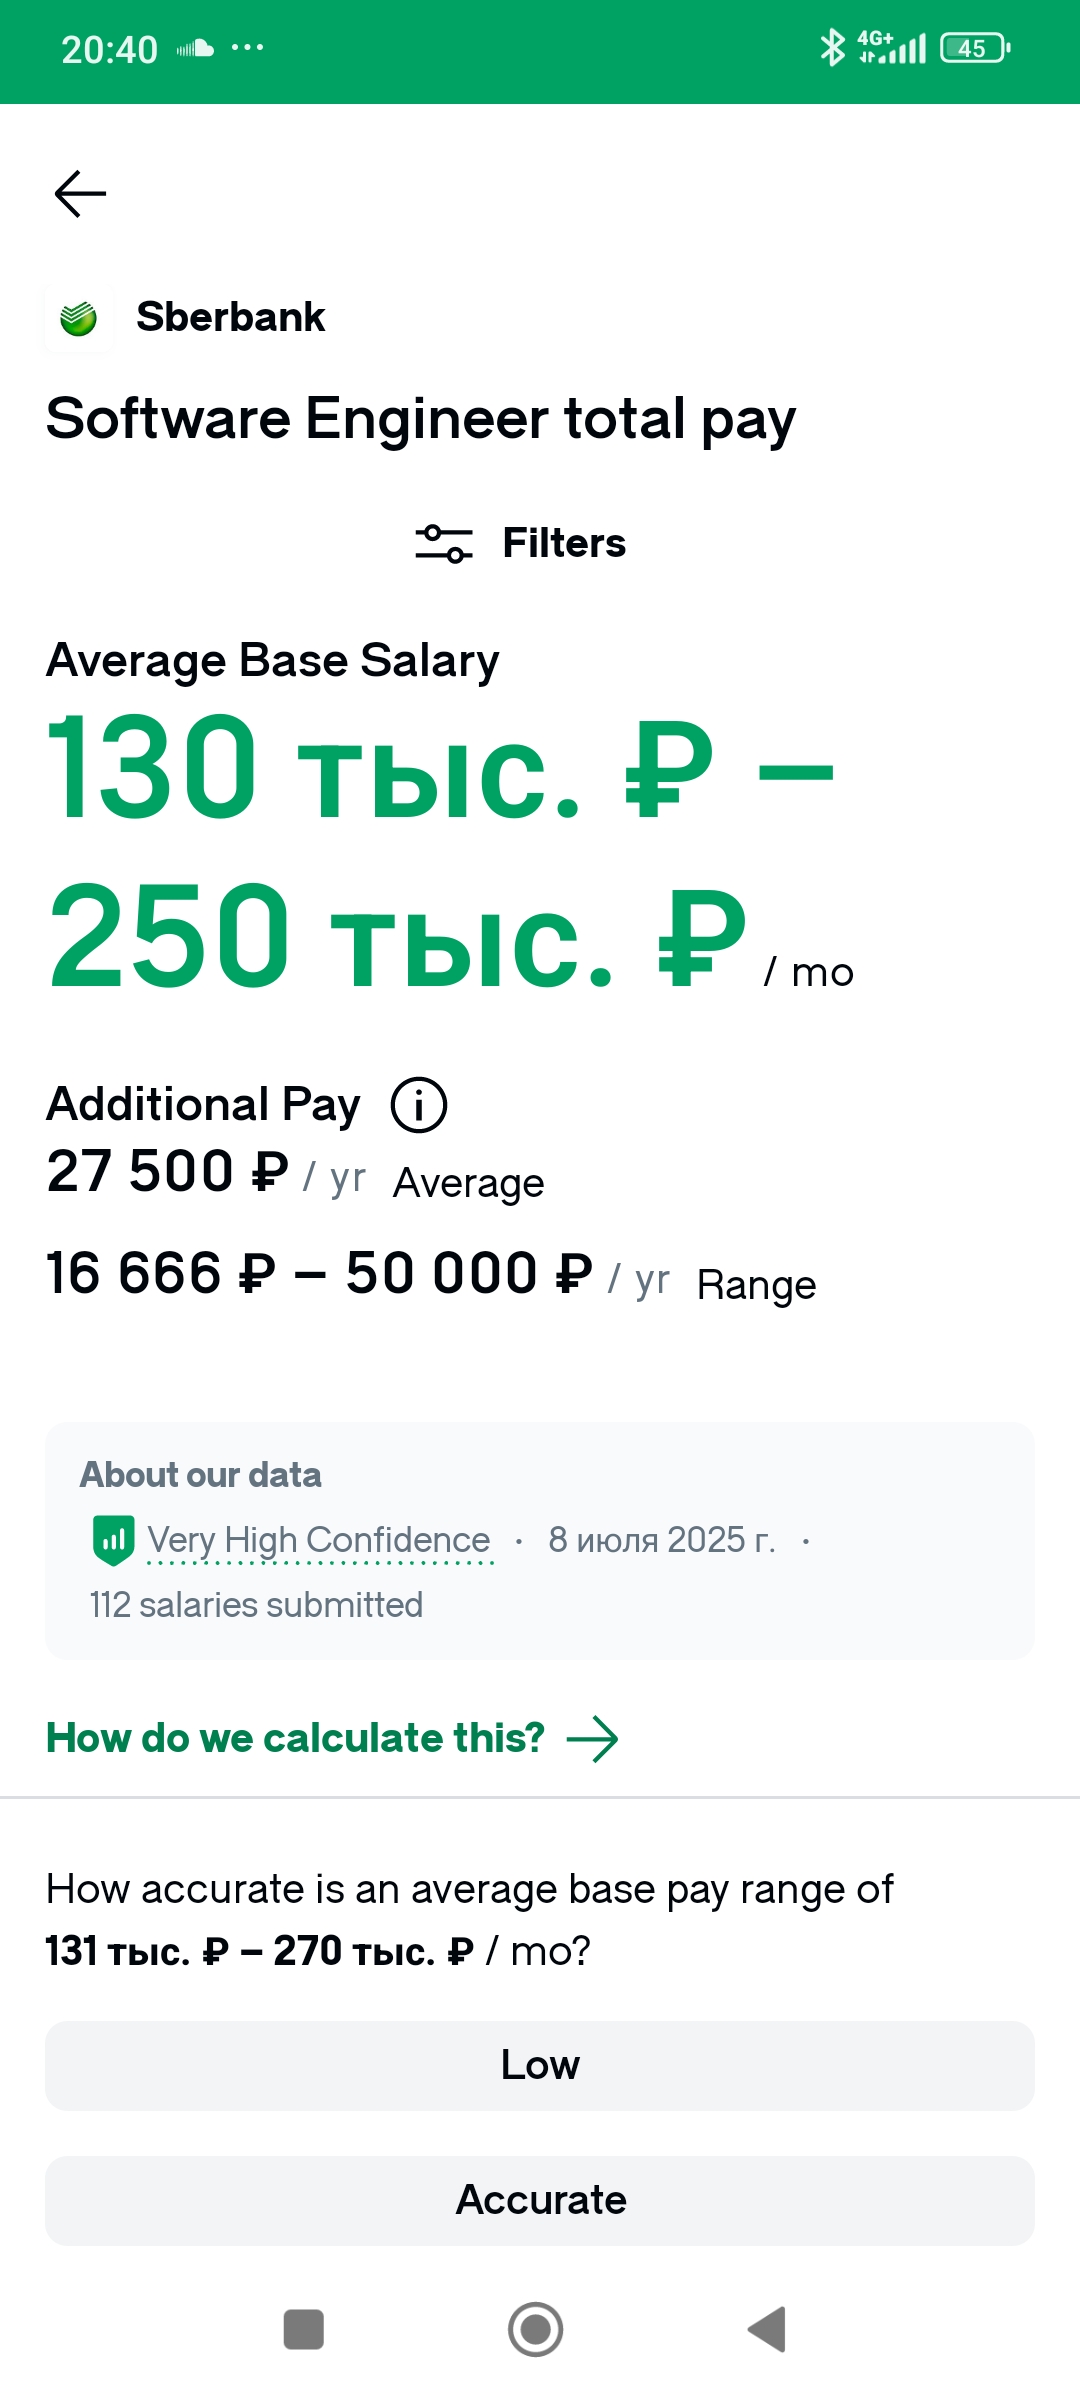The width and height of the screenshot is (1080, 2400).
Task: Rate the pay range as Low
Action: 540,2066
